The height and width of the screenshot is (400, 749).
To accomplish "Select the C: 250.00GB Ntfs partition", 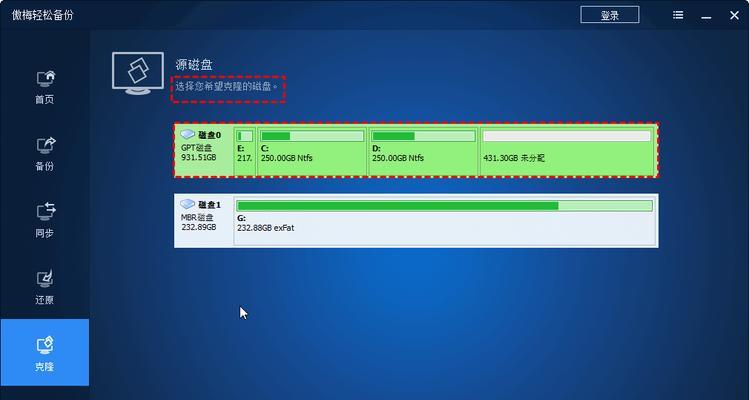I will (312, 150).
